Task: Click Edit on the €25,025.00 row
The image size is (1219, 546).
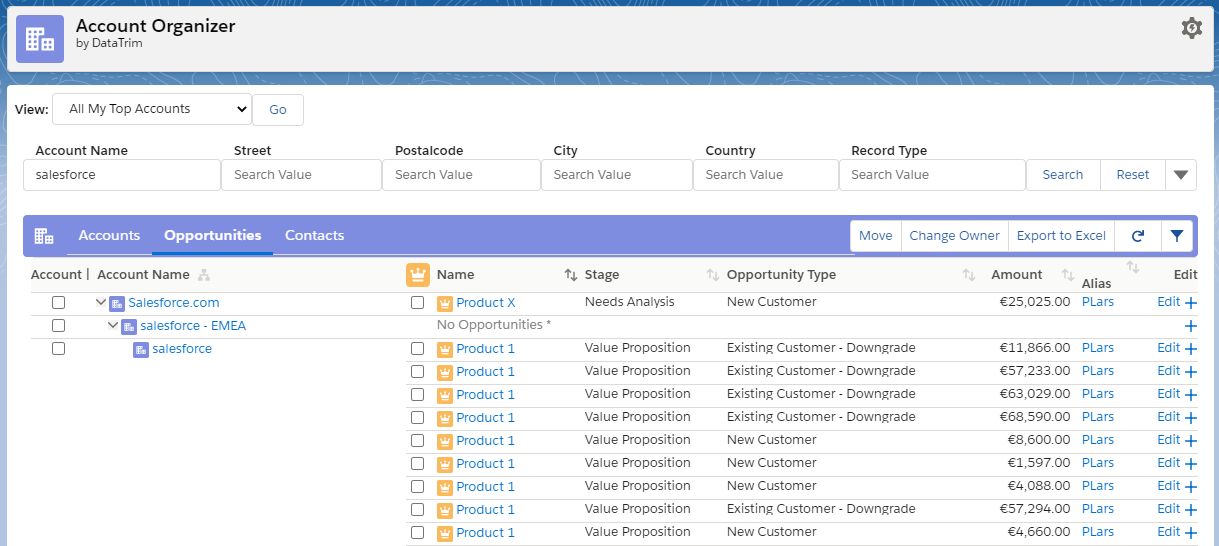Action: coord(1168,302)
